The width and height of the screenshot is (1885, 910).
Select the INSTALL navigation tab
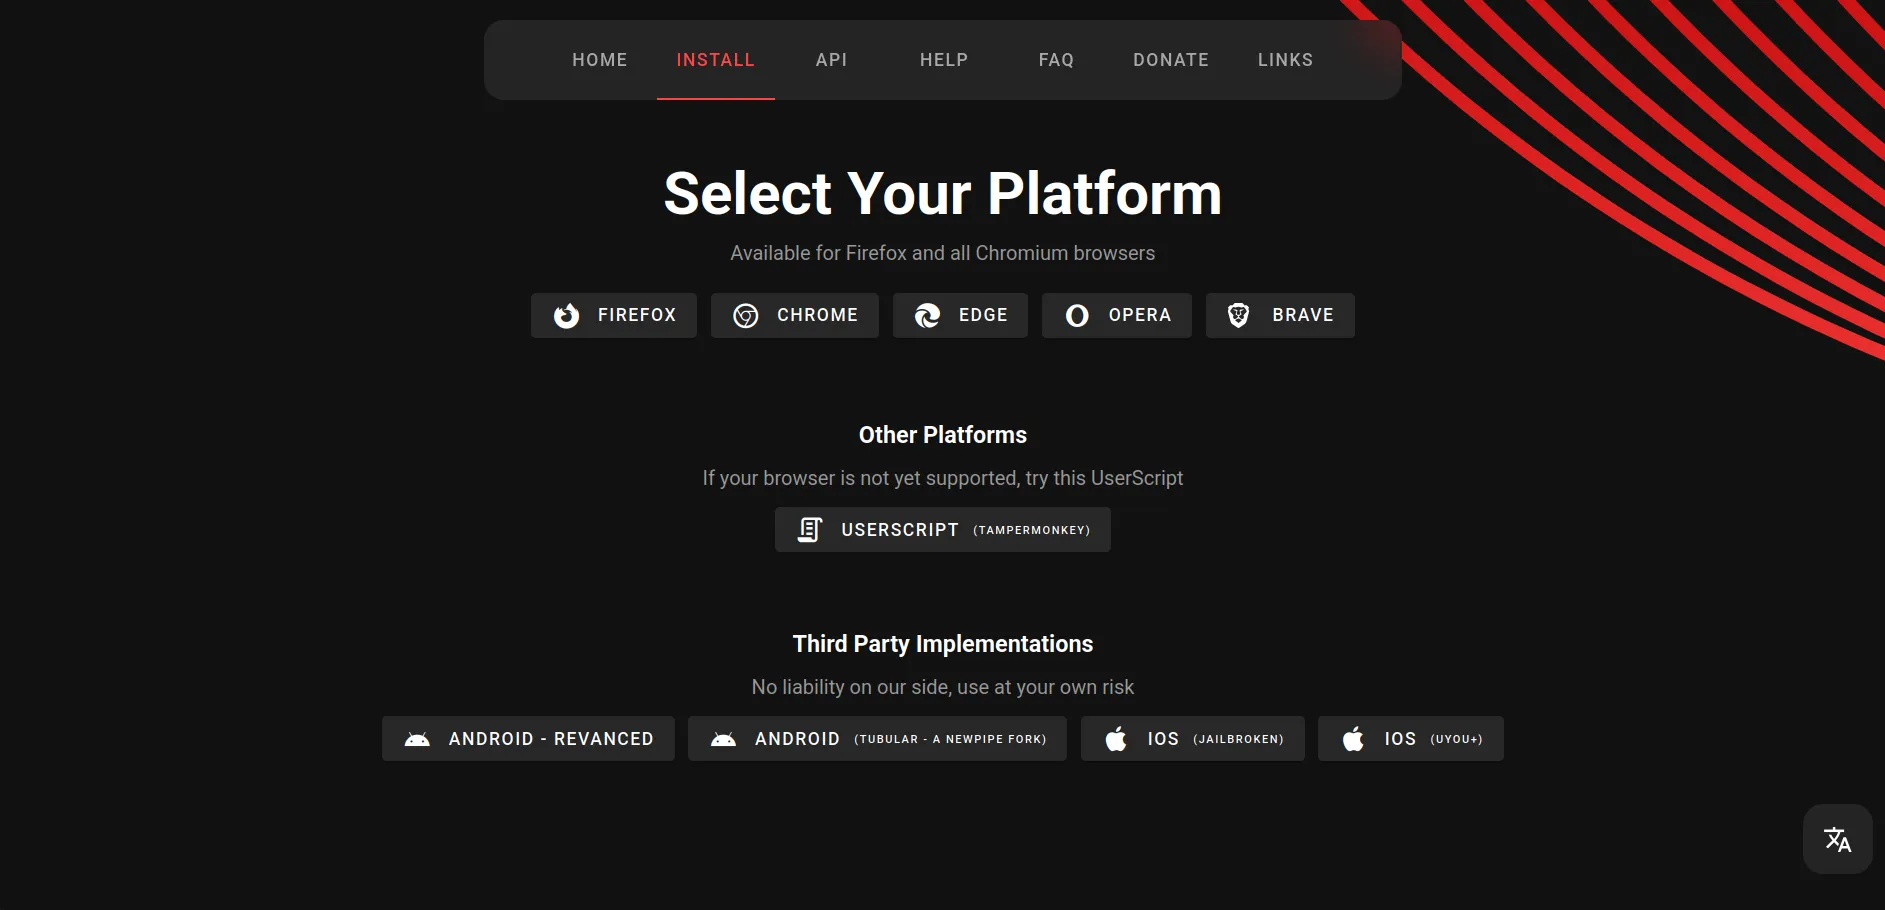(716, 60)
